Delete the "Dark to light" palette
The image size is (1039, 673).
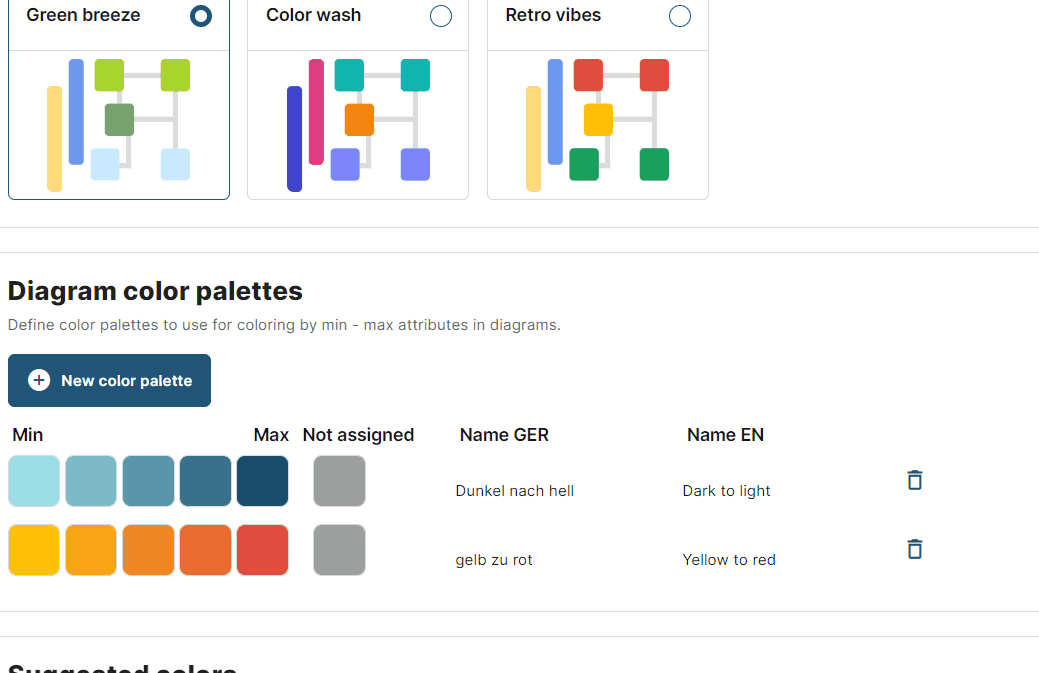pos(914,480)
